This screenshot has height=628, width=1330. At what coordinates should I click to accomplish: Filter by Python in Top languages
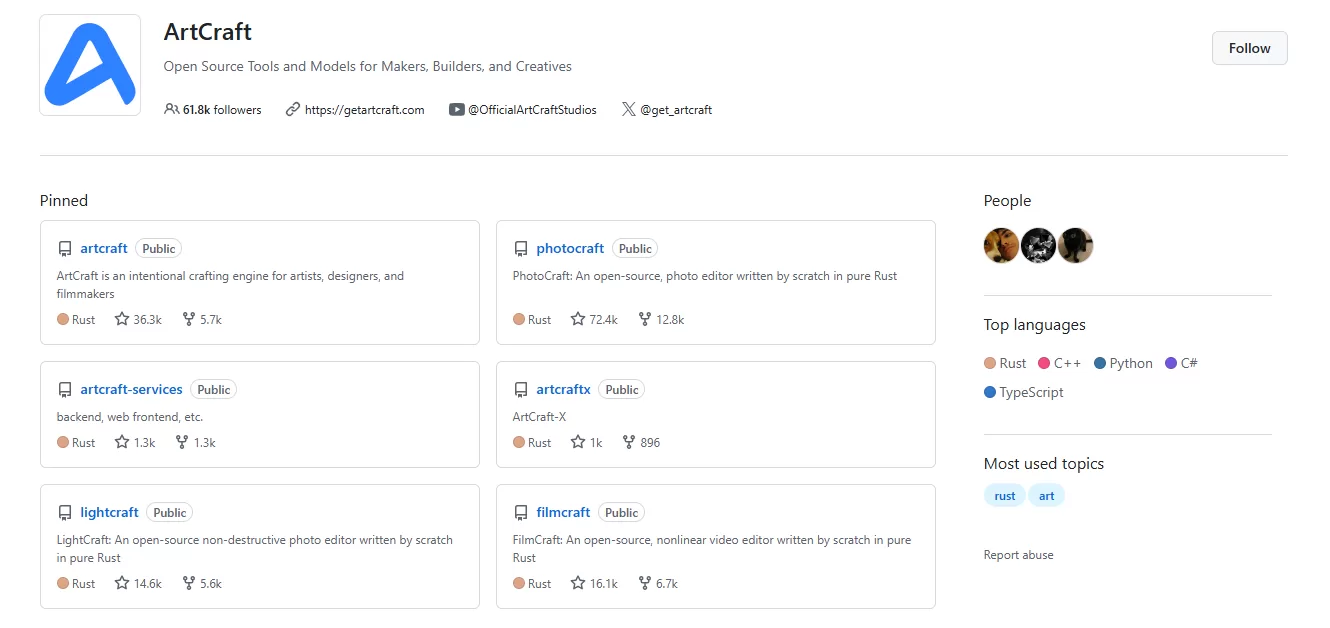(x=1124, y=364)
